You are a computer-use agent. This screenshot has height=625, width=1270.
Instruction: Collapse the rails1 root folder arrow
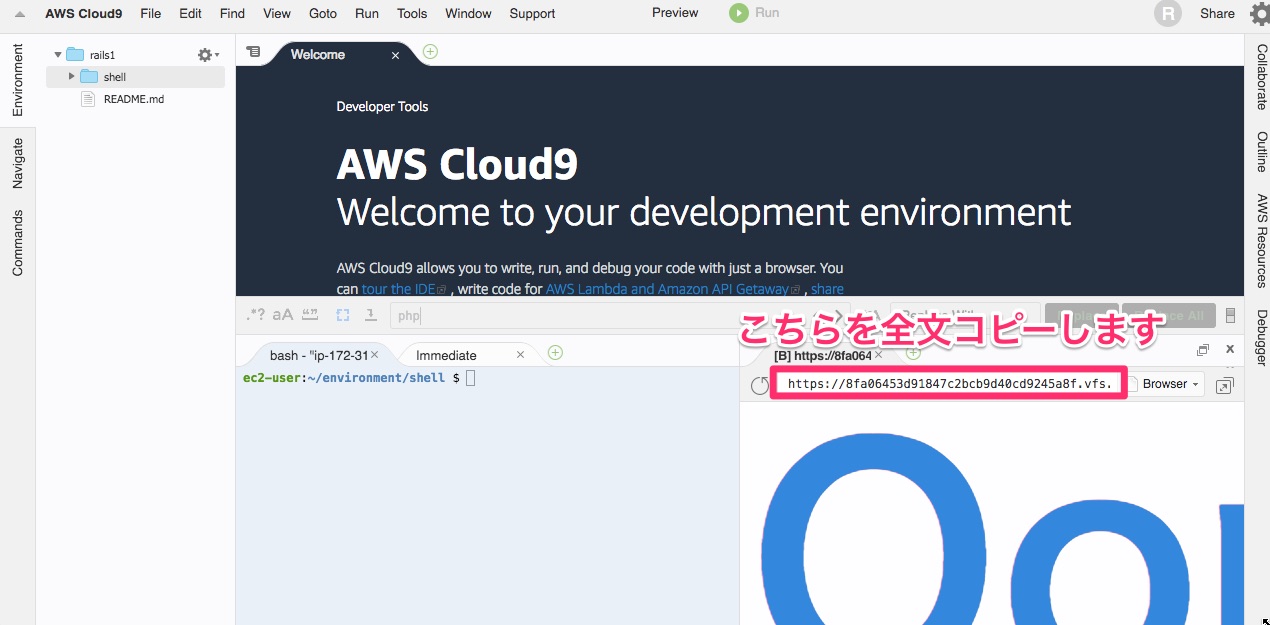[58, 55]
